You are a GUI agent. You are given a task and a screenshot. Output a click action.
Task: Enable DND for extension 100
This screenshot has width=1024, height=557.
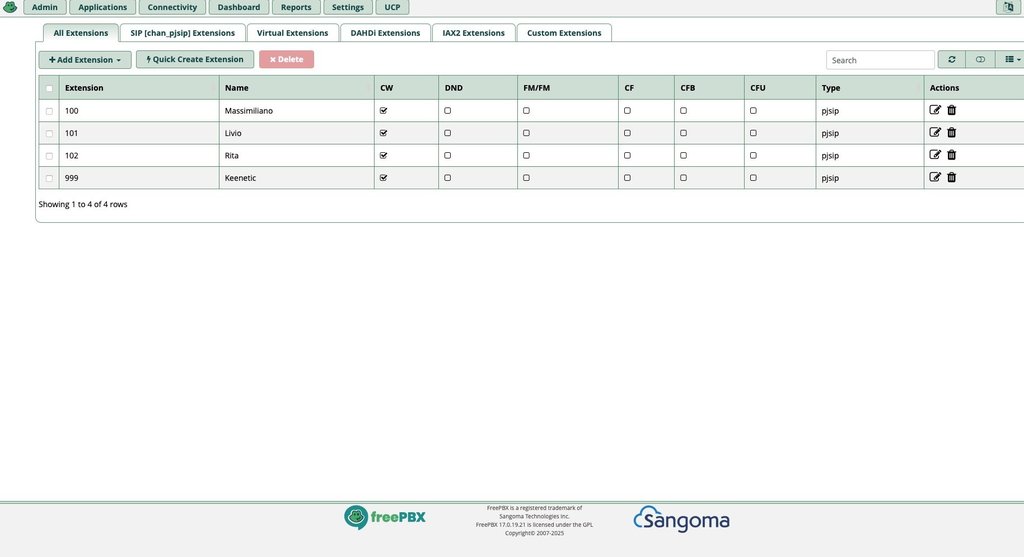click(x=447, y=110)
